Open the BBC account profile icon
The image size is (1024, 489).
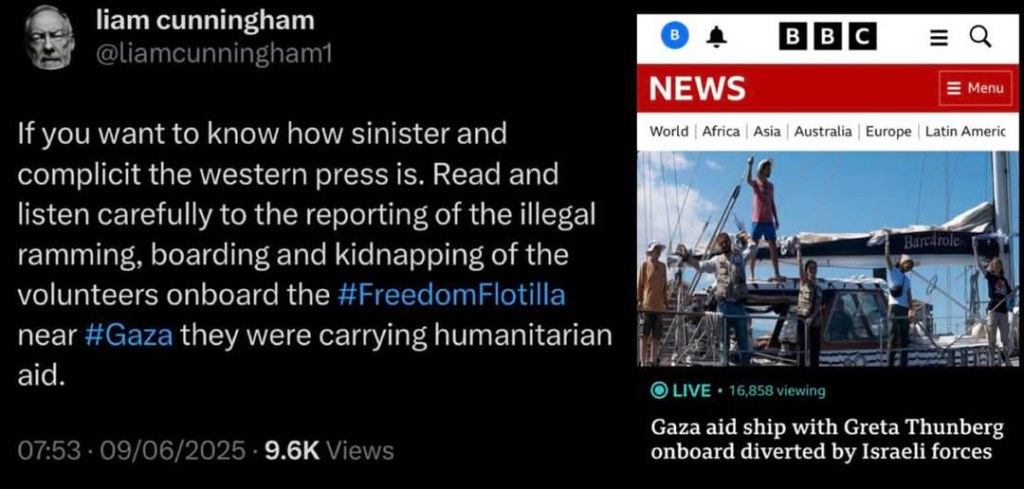(675, 37)
